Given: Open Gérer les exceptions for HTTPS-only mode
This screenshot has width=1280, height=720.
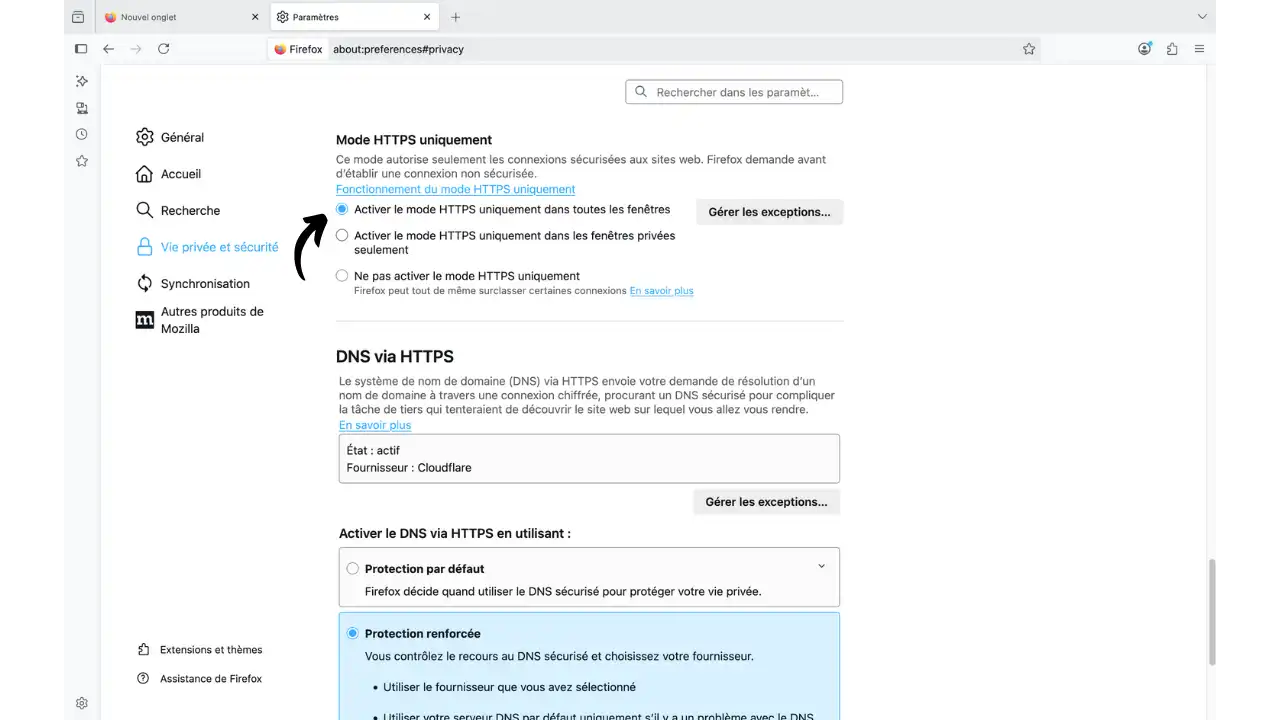Looking at the screenshot, I should pos(769,211).
